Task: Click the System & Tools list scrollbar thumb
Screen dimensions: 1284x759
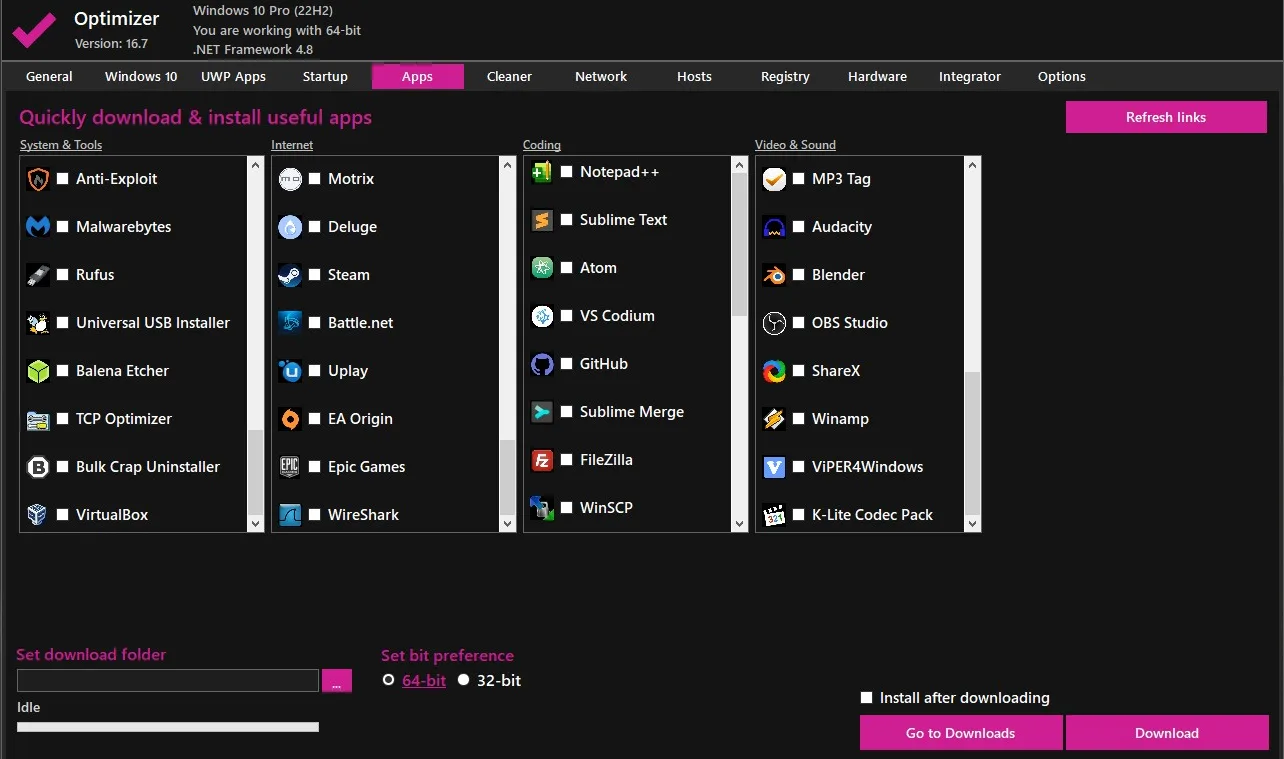Action: (256, 471)
